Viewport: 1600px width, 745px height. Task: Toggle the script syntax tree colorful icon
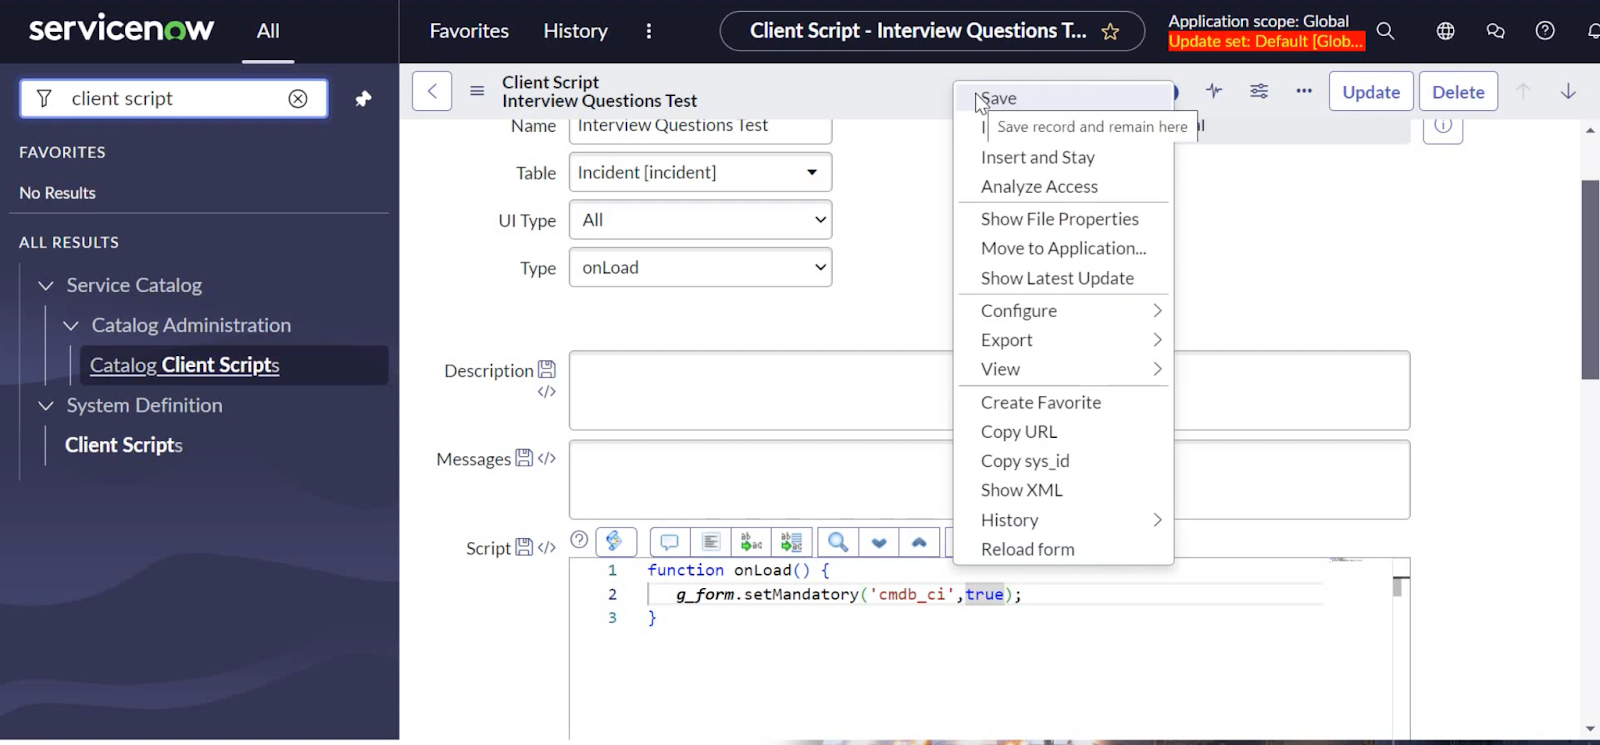click(x=615, y=541)
